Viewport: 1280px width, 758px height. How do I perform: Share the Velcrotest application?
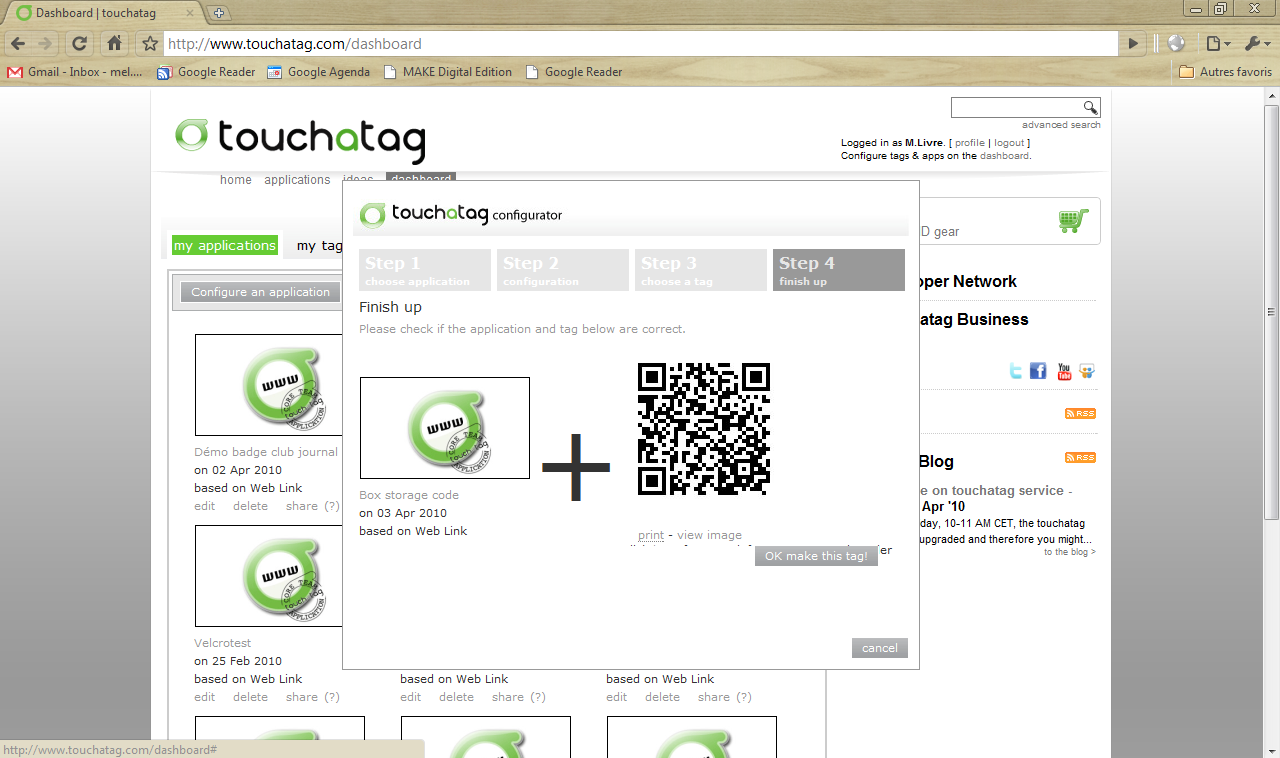coord(302,697)
